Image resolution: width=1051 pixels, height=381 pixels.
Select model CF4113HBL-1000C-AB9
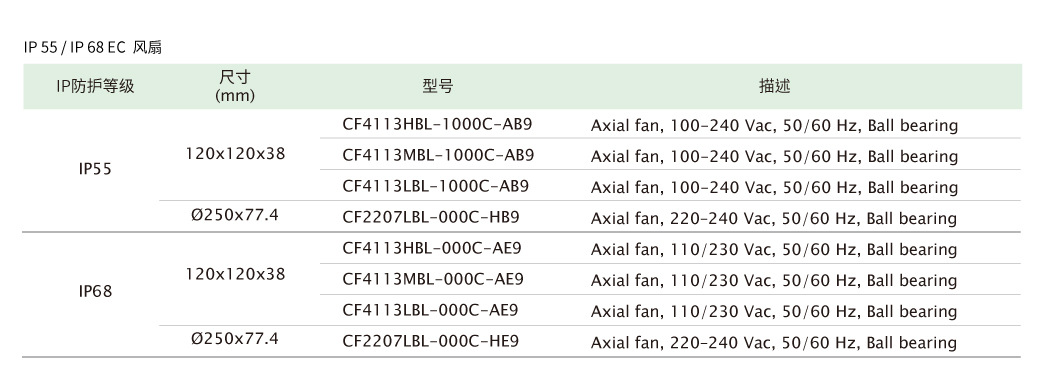click(x=437, y=124)
